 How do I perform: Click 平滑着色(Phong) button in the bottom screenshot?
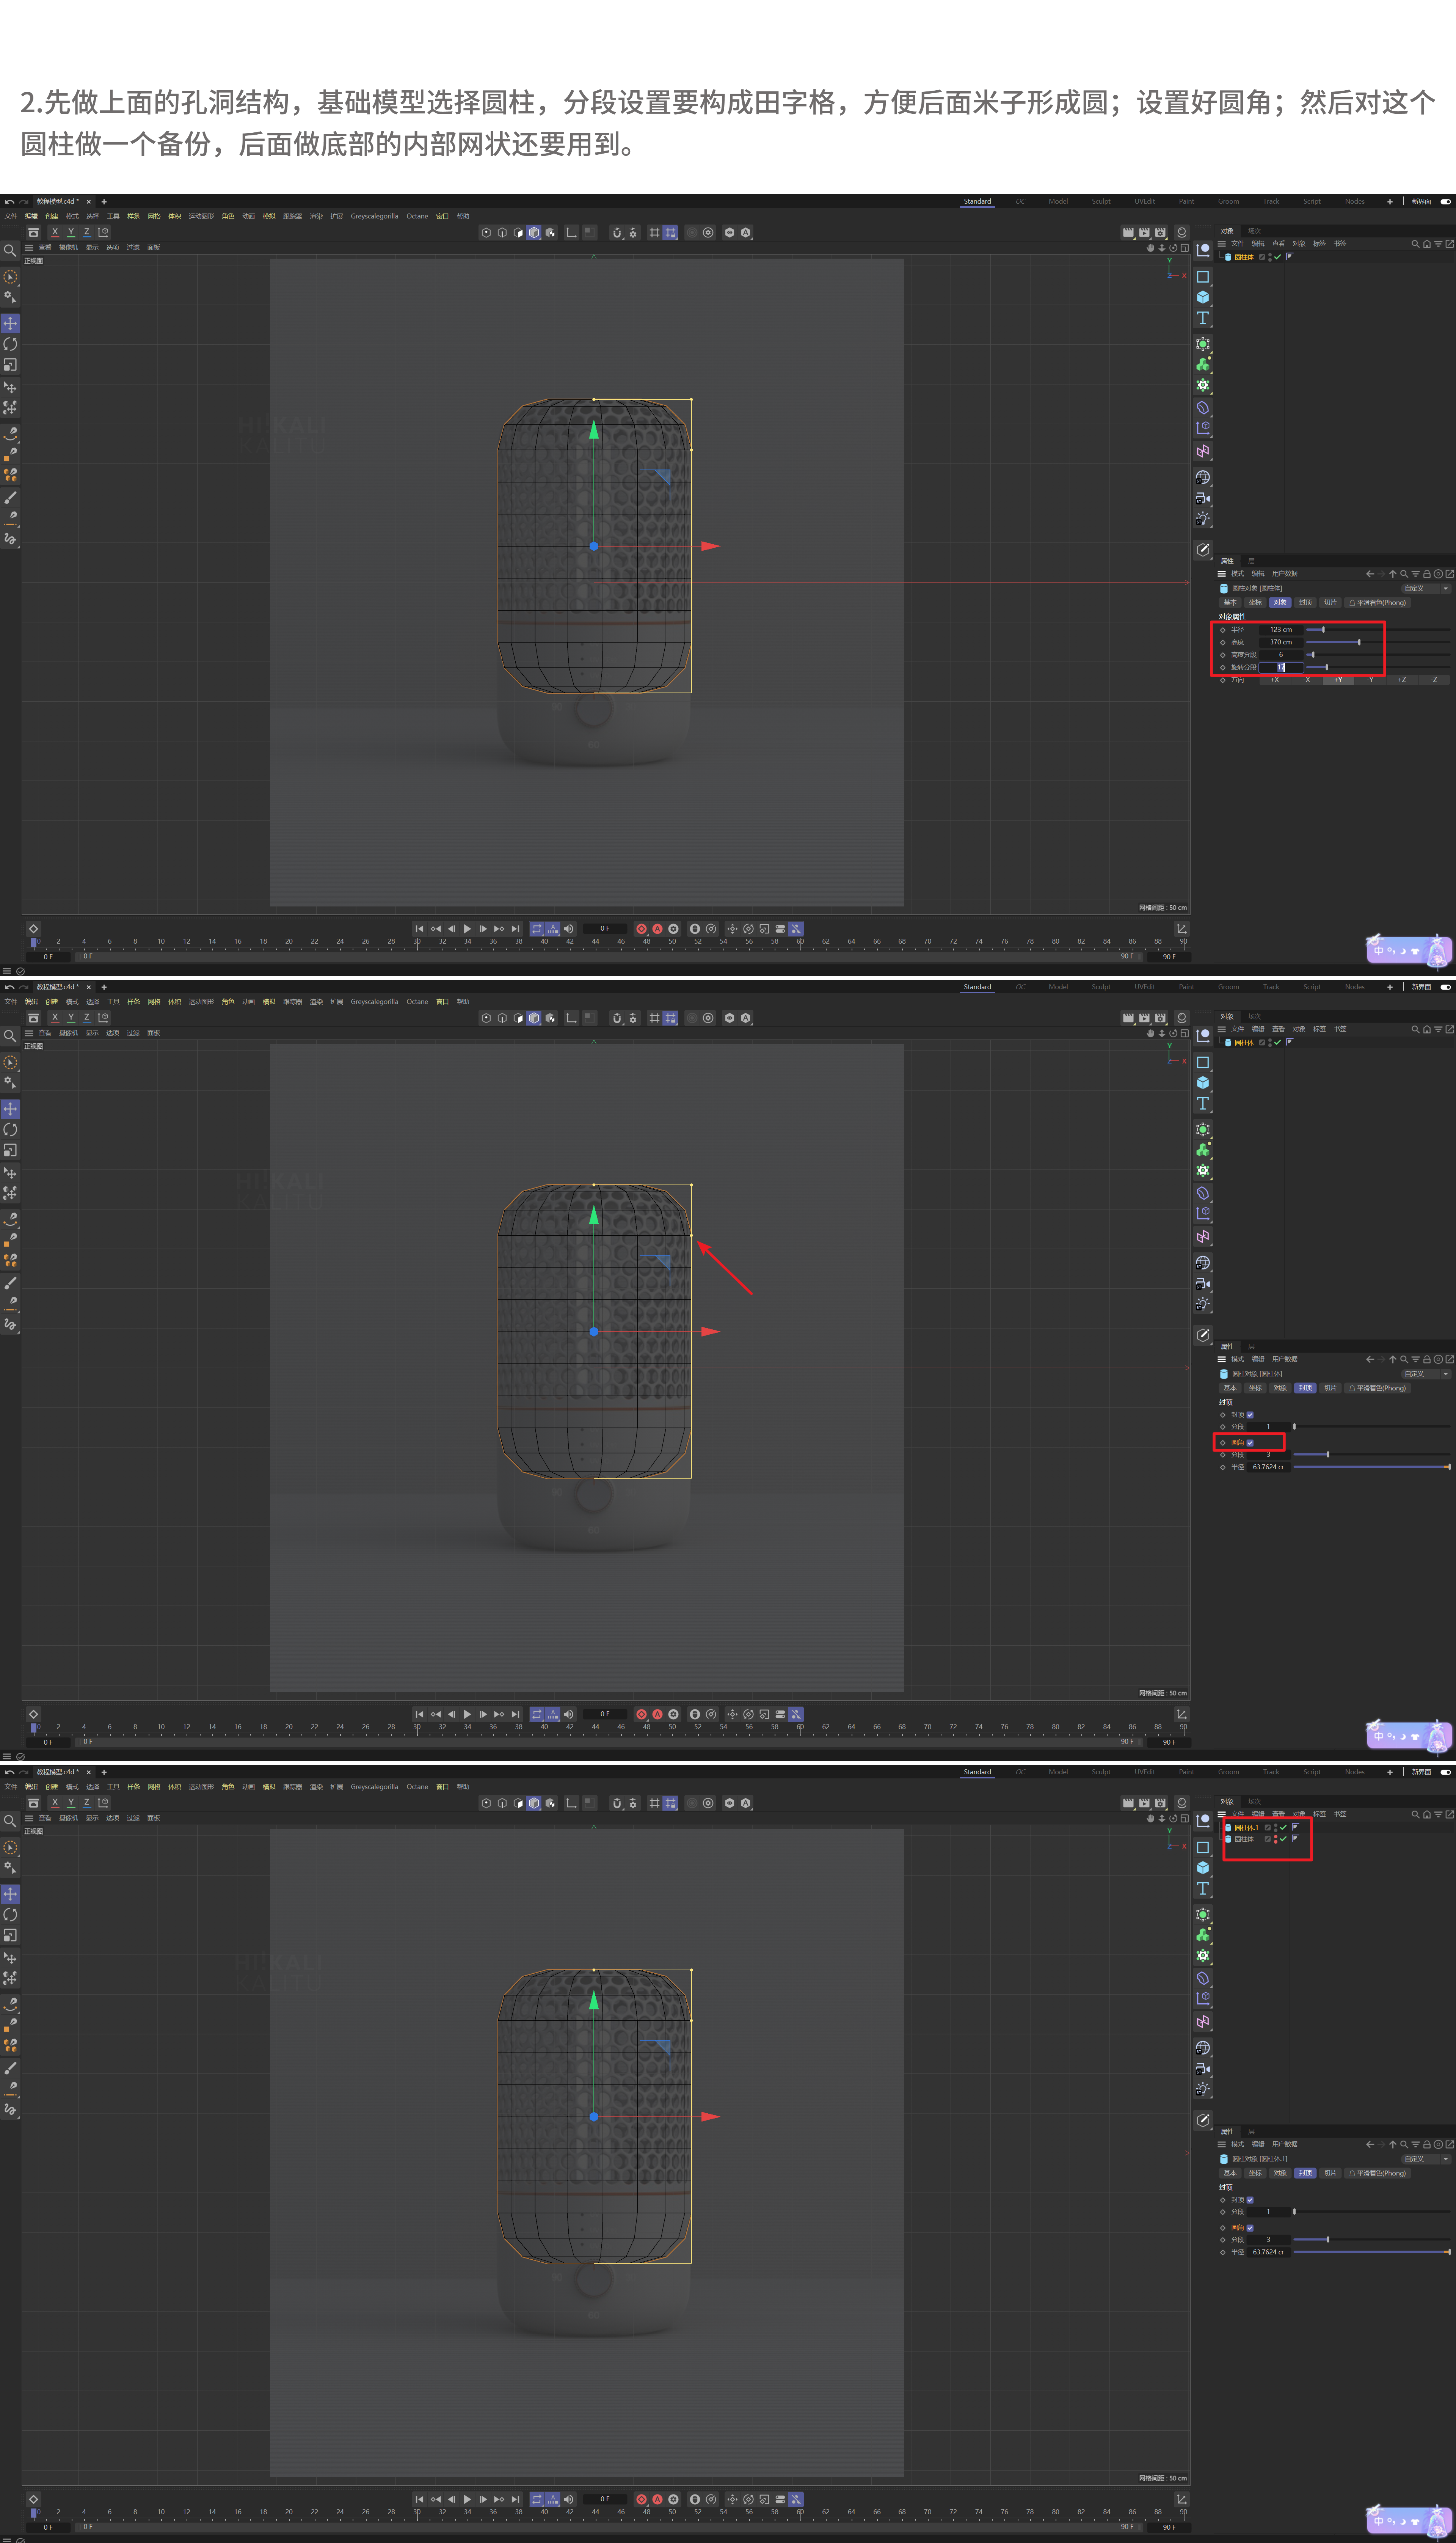click(1377, 2173)
